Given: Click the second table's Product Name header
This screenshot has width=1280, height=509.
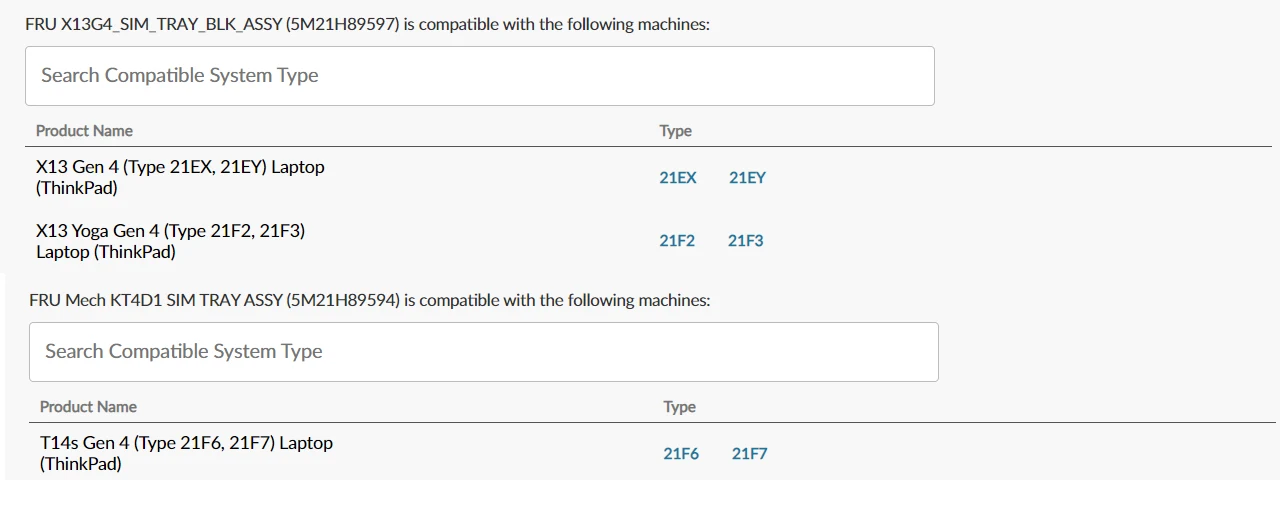Looking at the screenshot, I should pyautogui.click(x=88, y=407).
